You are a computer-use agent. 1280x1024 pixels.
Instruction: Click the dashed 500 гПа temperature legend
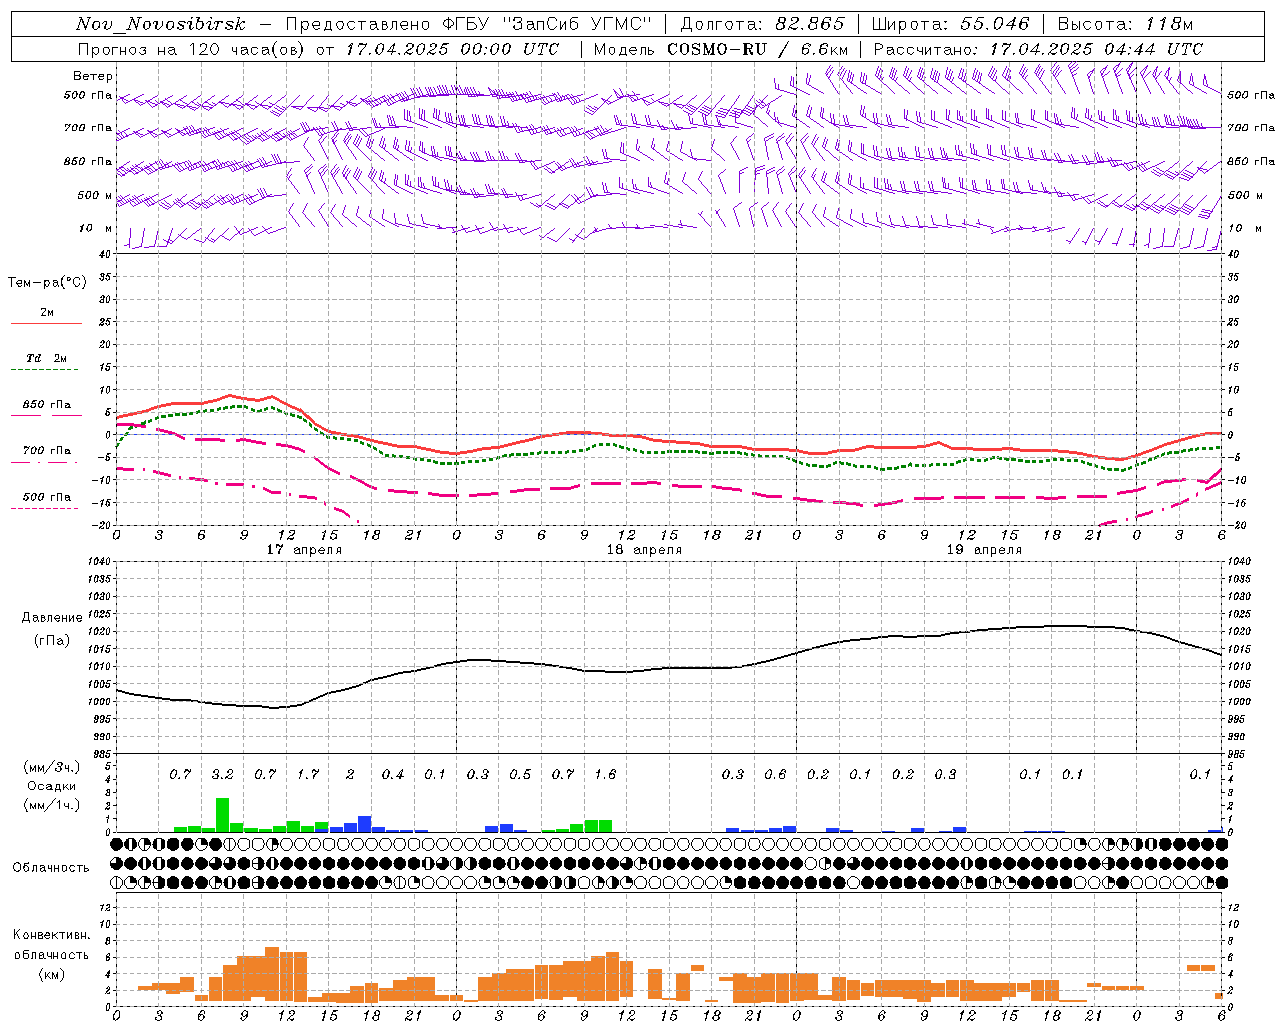coord(46,500)
